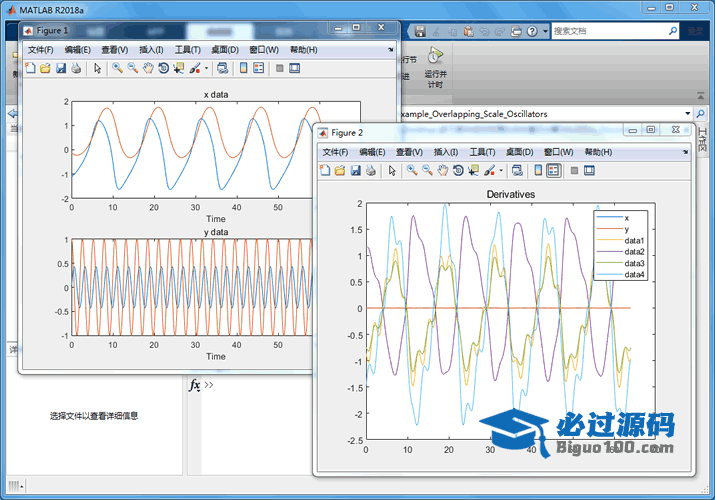Open 编辑(E) menu in Figure 1

[78, 50]
